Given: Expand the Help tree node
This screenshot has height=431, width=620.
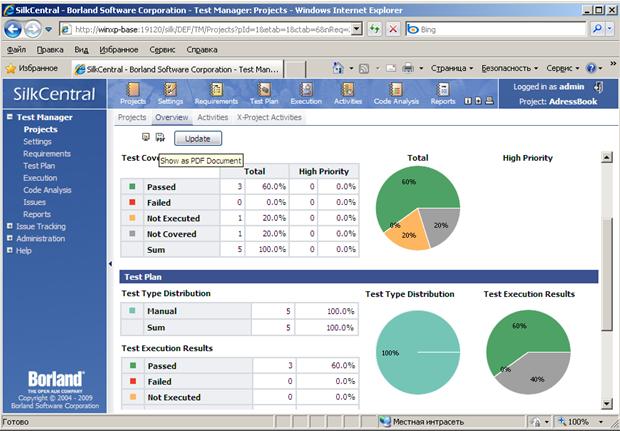Looking at the screenshot, I should pyautogui.click(x=10, y=250).
